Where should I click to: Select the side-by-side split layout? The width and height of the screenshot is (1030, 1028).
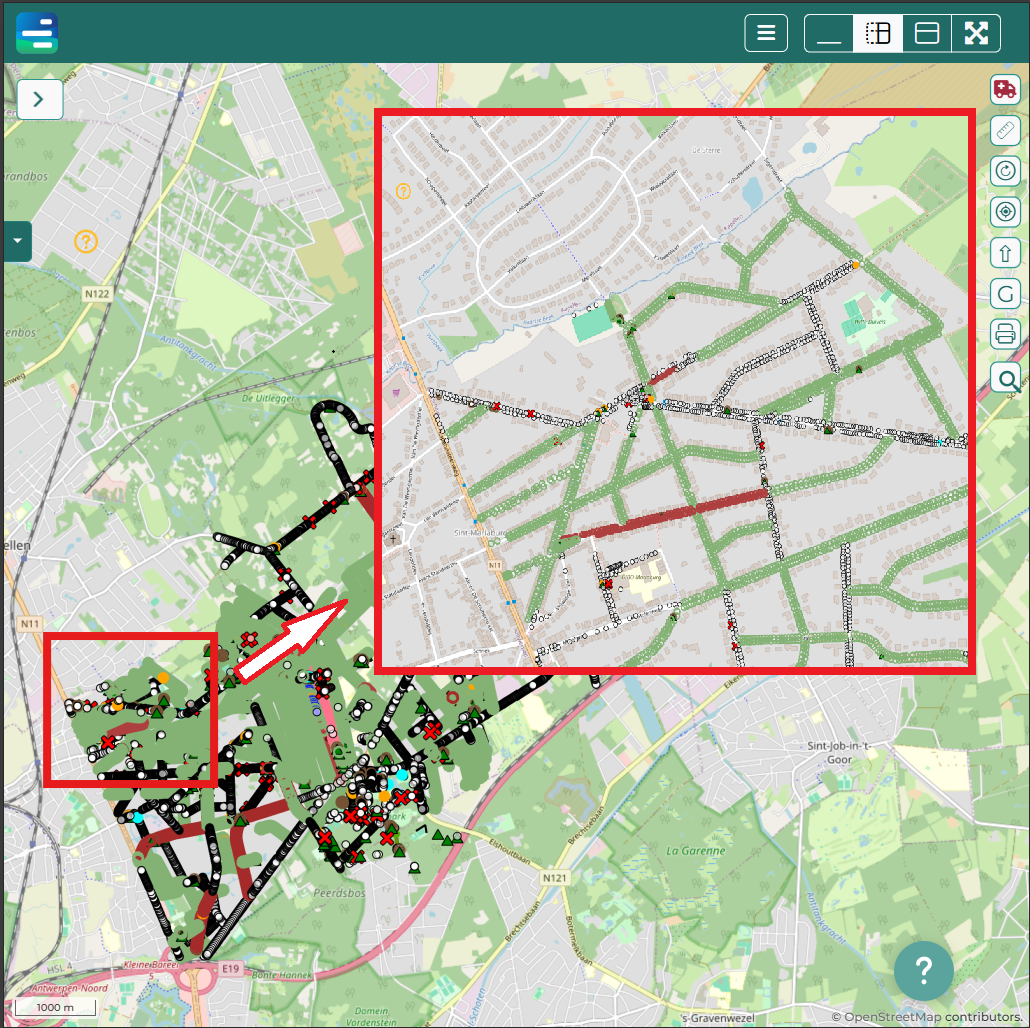878,33
